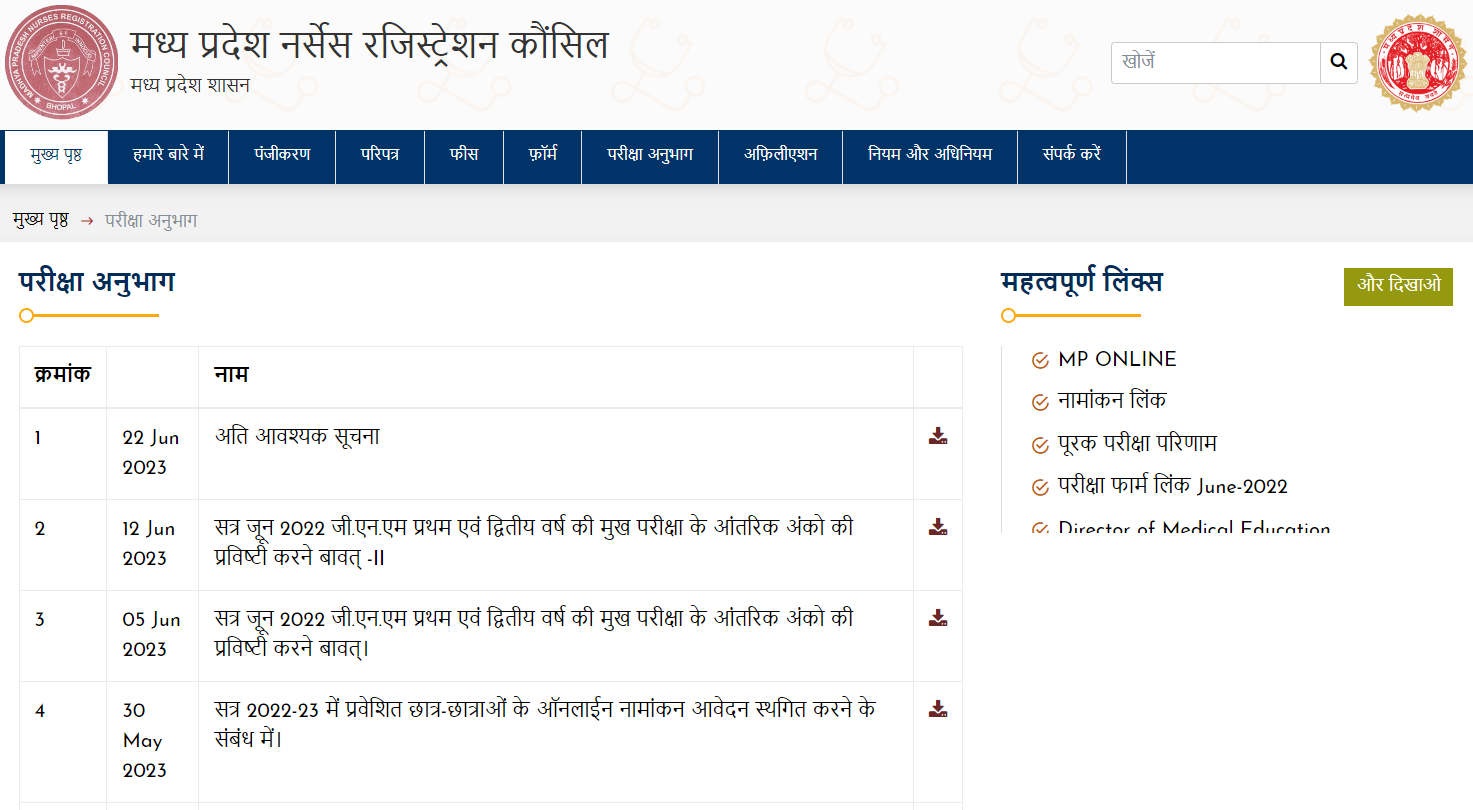Click the date 12 Jun 2023
Viewport: 1473px width, 810px height.
click(151, 544)
